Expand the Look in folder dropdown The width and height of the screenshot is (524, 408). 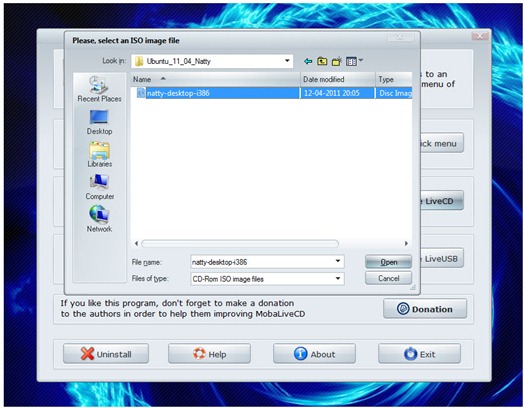point(287,61)
